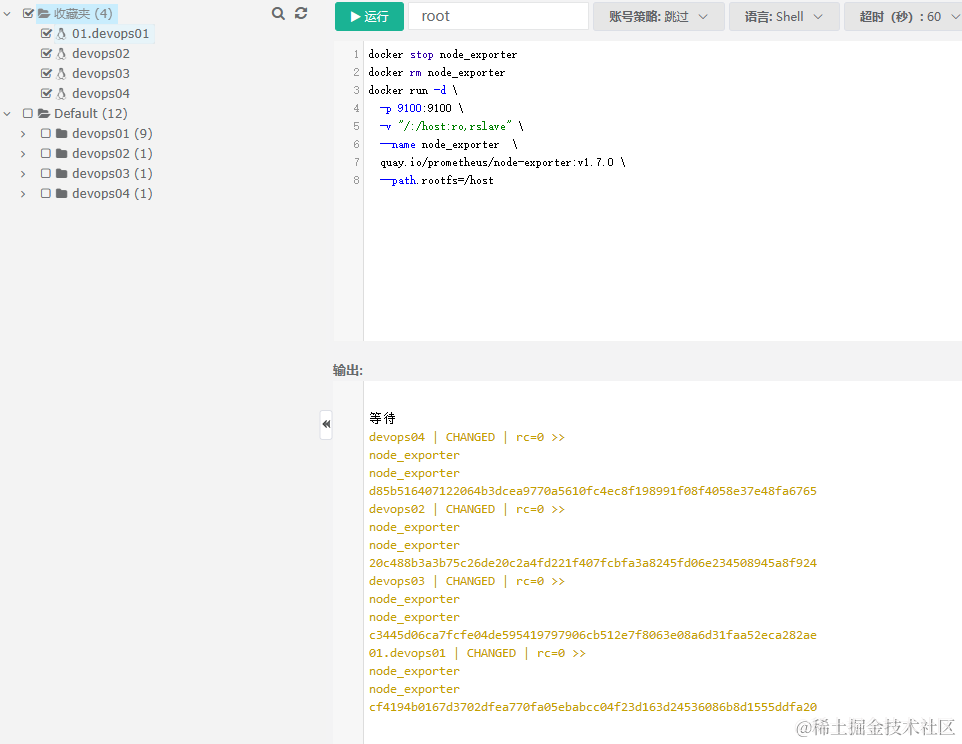Click the Linux icon beside devops02 host

click(x=61, y=54)
